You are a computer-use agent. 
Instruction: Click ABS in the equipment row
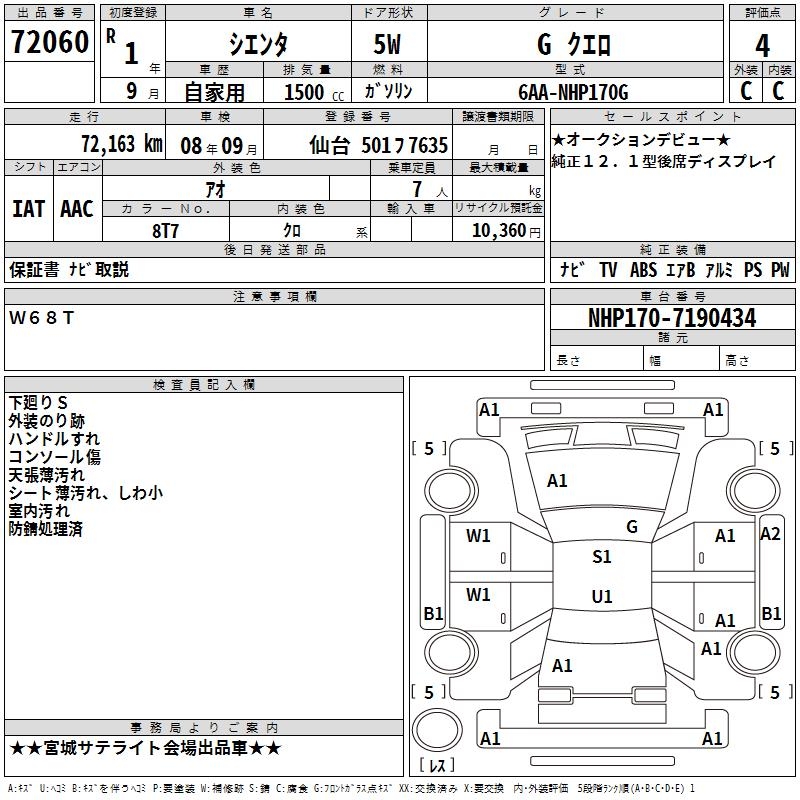[643, 270]
